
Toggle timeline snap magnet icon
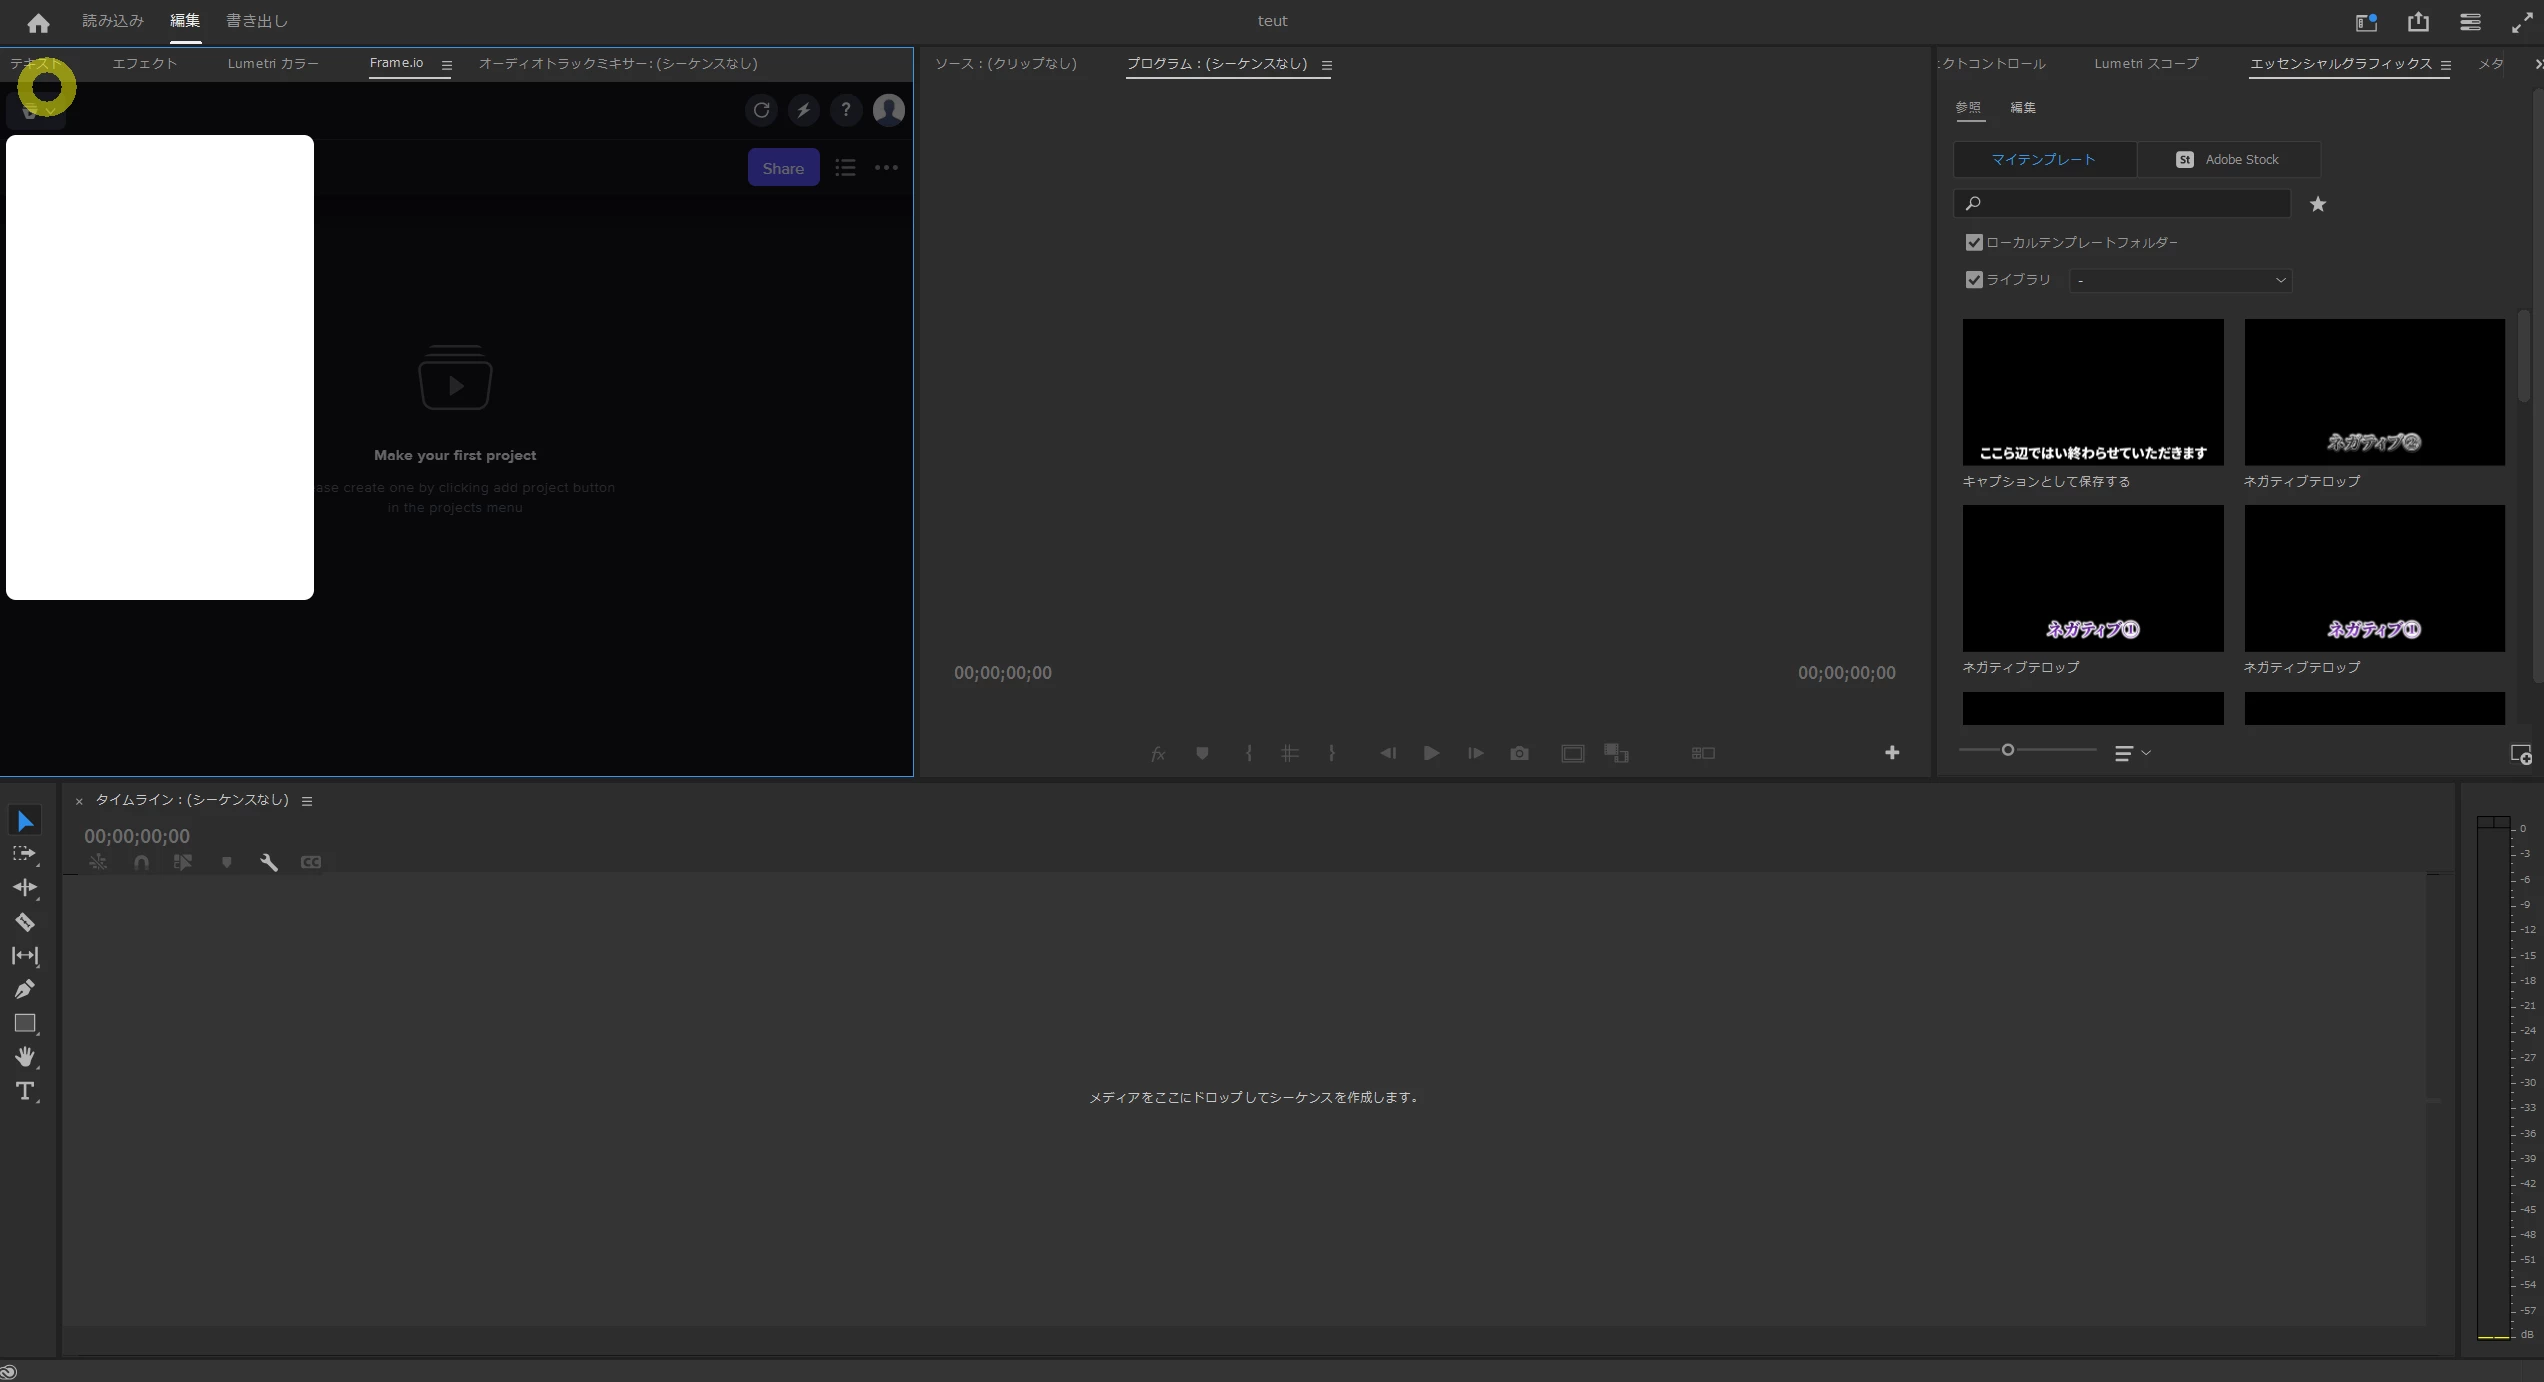pyautogui.click(x=141, y=862)
